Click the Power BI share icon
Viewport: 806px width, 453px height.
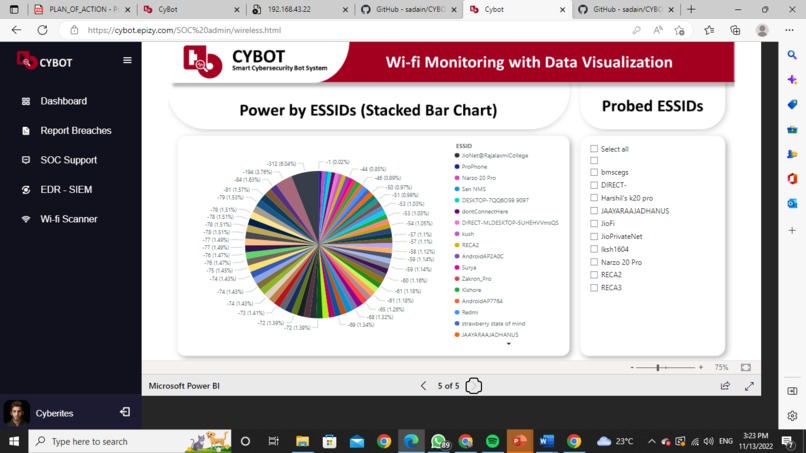tap(725, 386)
